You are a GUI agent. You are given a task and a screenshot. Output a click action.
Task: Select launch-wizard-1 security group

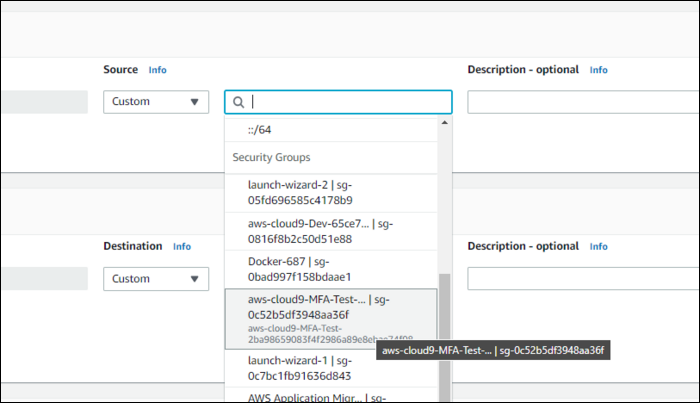coord(331,368)
